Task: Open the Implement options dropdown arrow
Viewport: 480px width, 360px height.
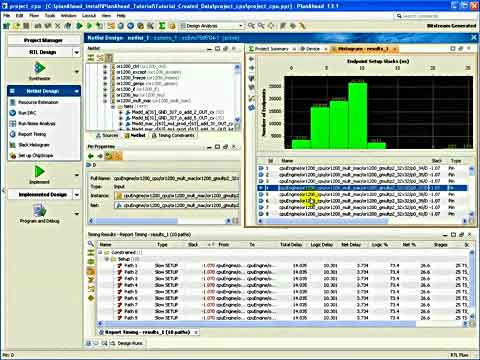Action: [x=77, y=175]
